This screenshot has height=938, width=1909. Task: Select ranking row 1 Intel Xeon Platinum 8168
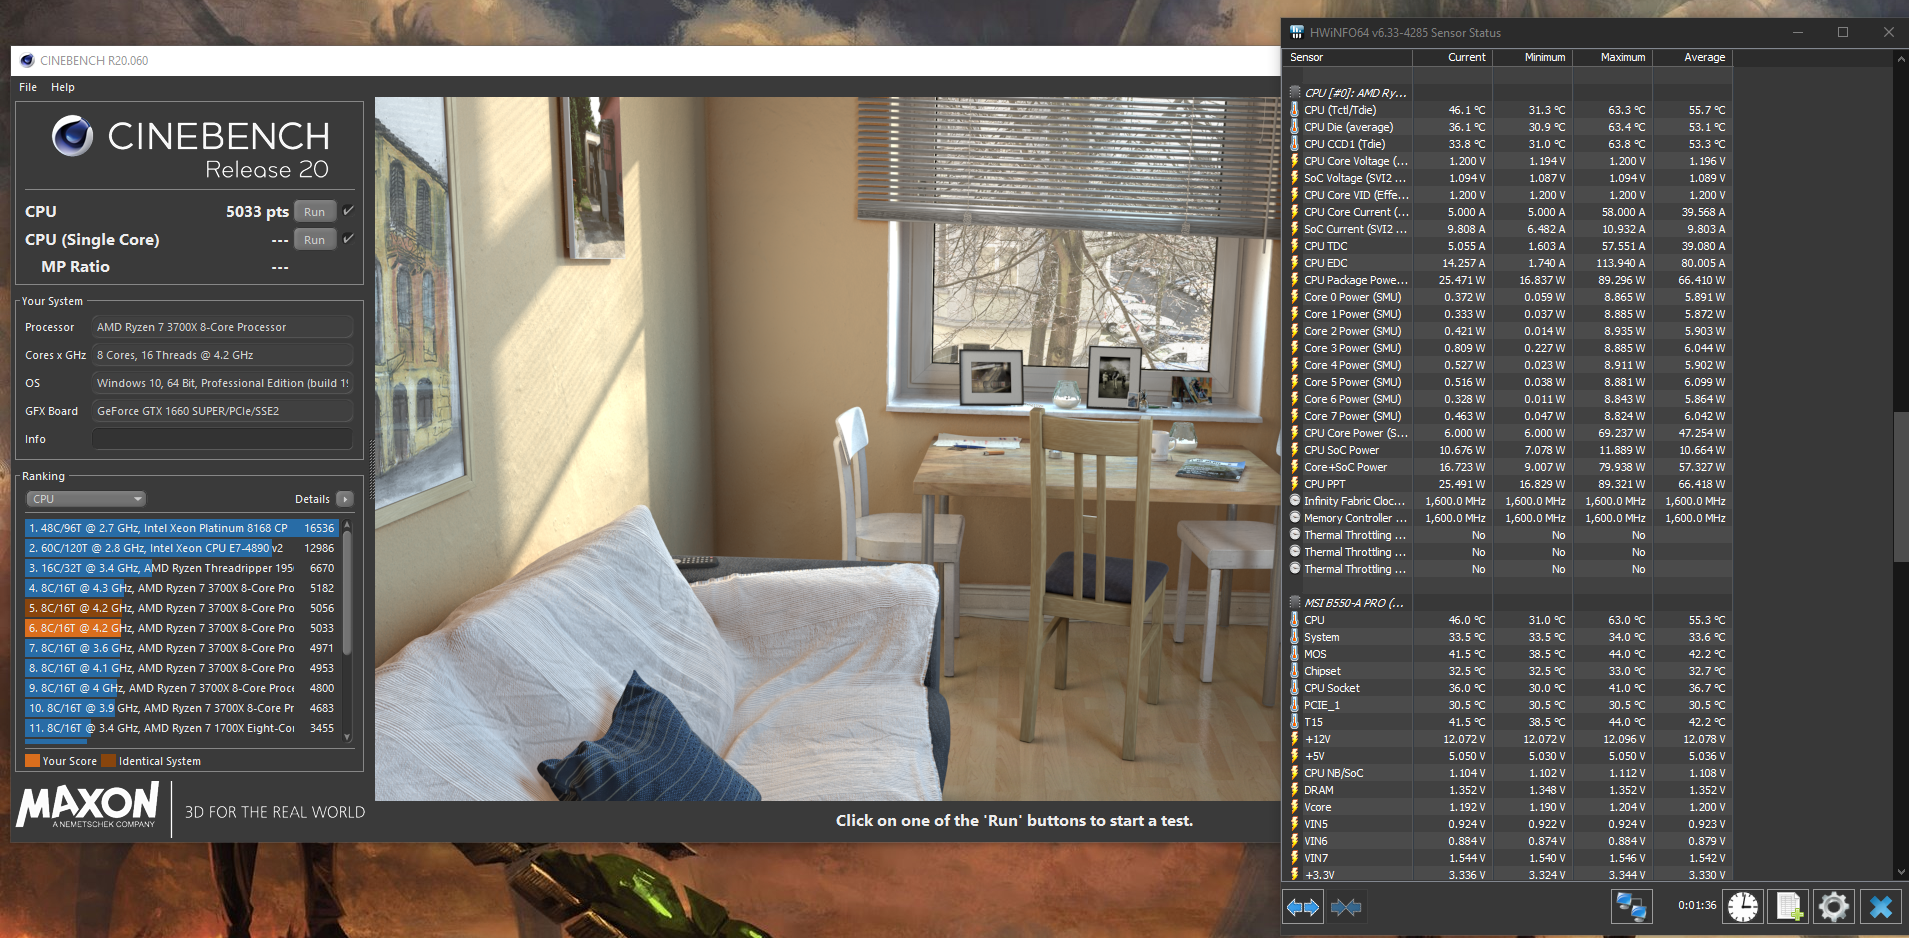pos(181,528)
